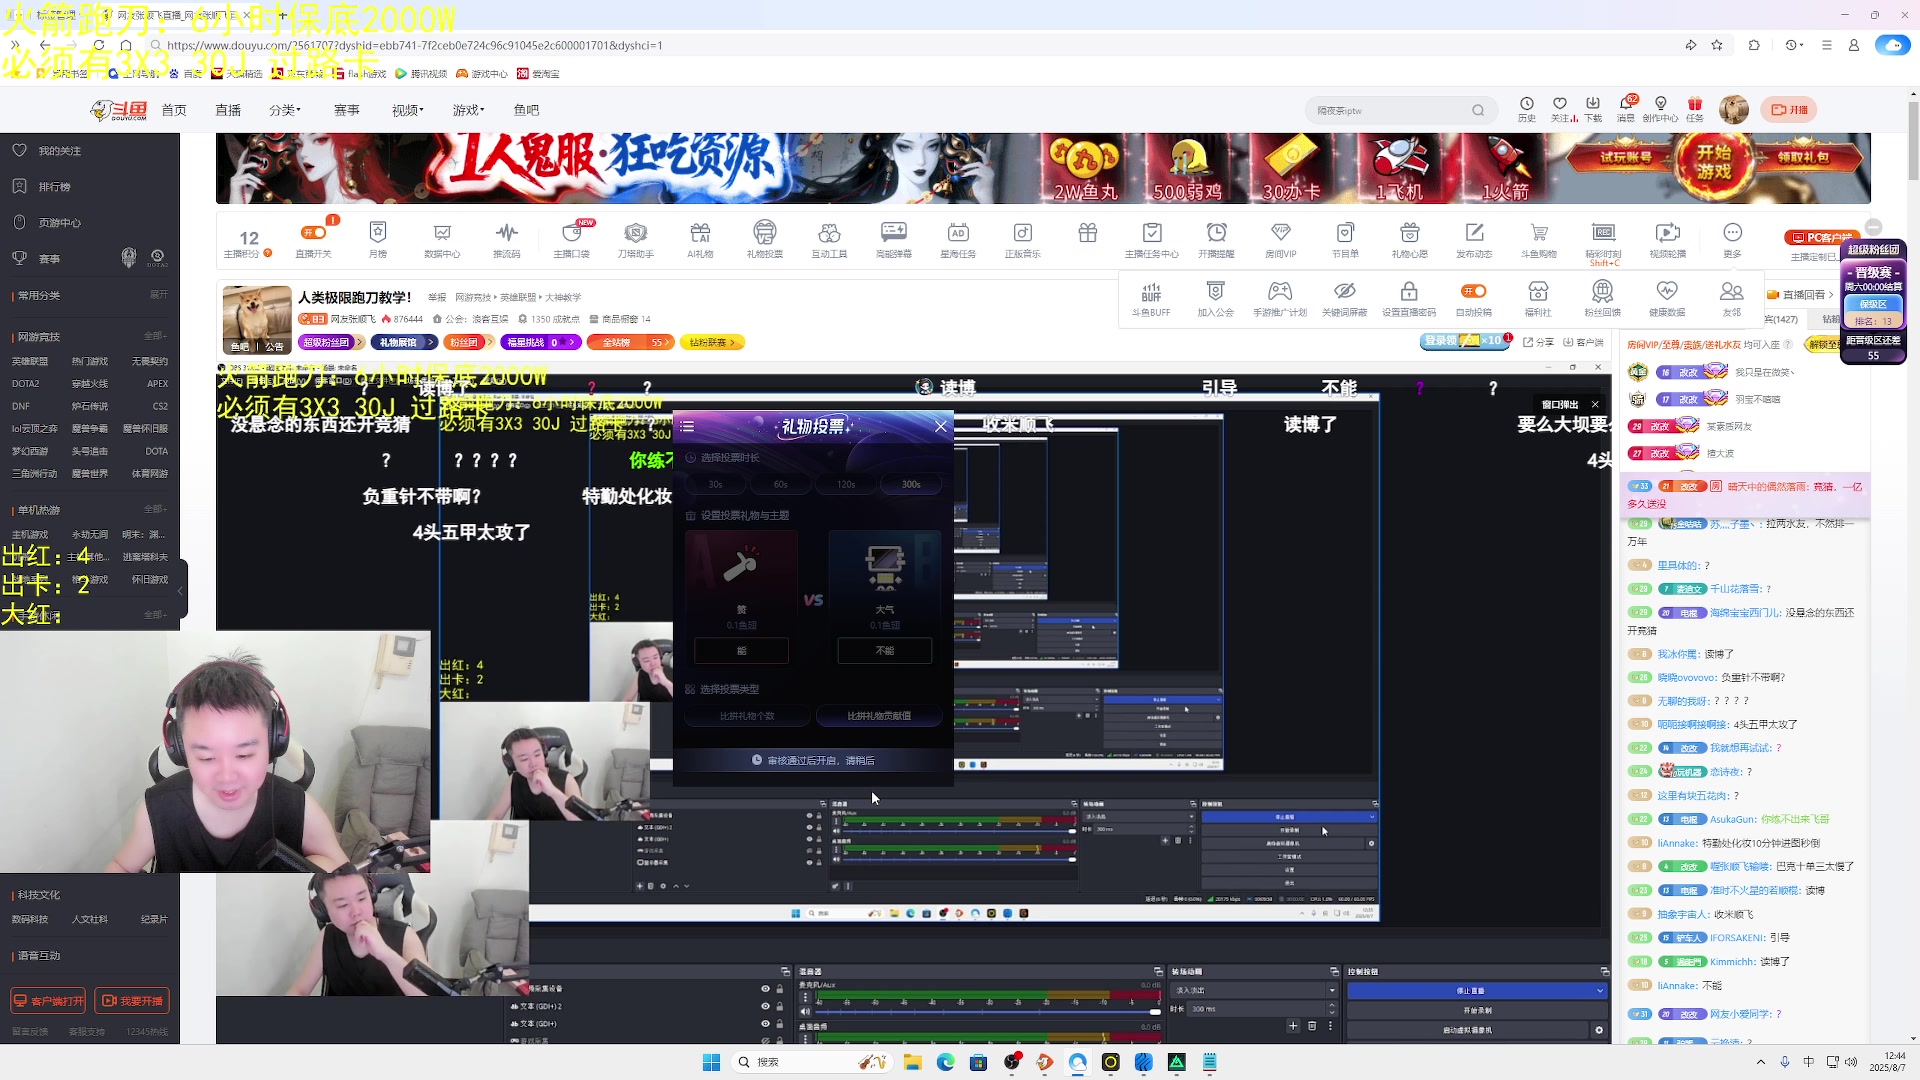The width and height of the screenshot is (1920, 1080).
Task: Open 我的关注 in left sidebar
Action: click(60, 151)
